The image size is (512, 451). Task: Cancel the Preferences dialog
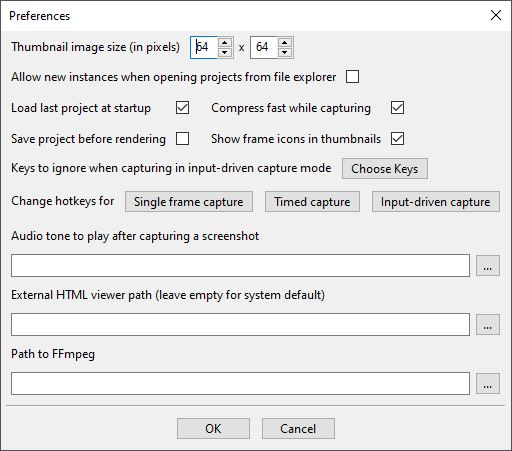[298, 429]
